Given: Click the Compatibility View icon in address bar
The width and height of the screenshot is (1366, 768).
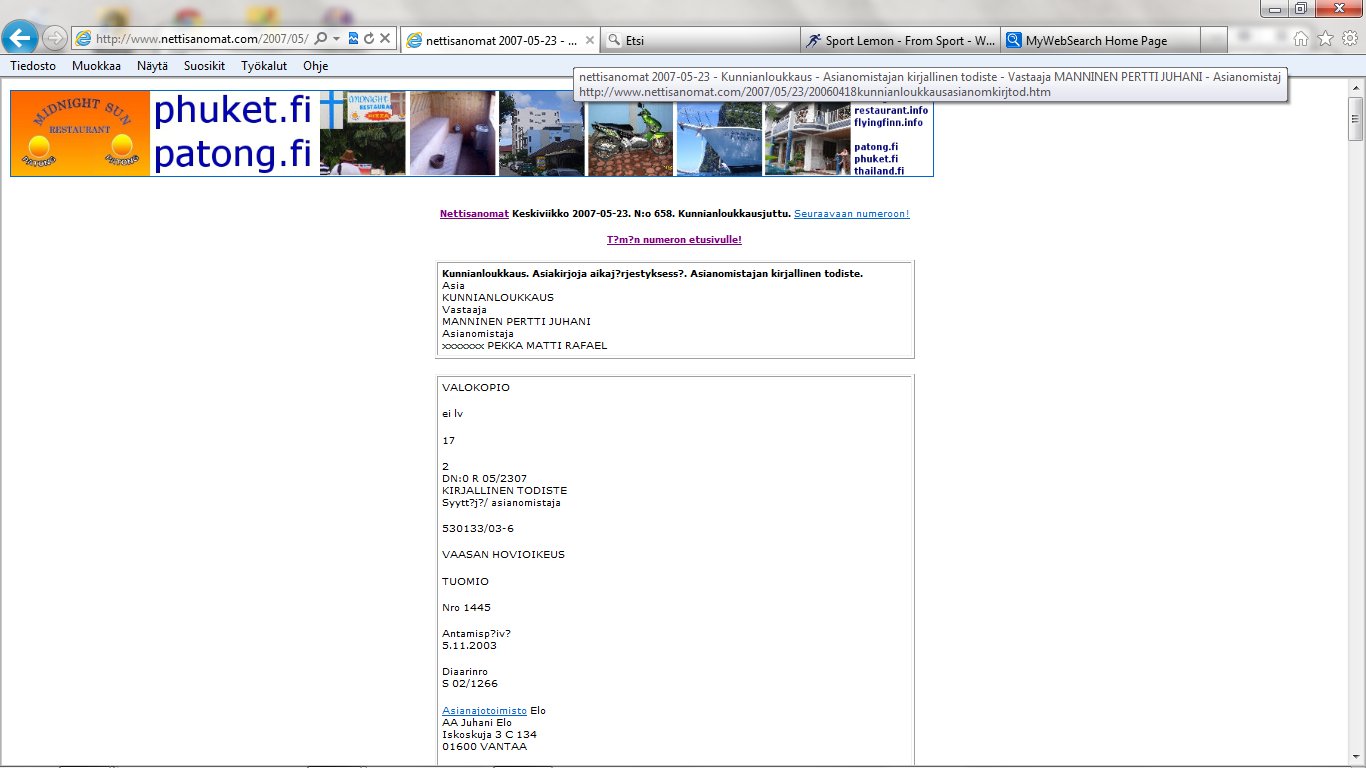Looking at the screenshot, I should pyautogui.click(x=354, y=39).
